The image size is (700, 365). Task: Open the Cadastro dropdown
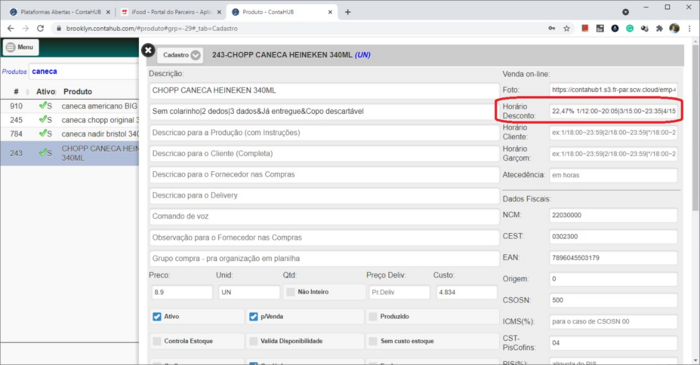click(180, 55)
